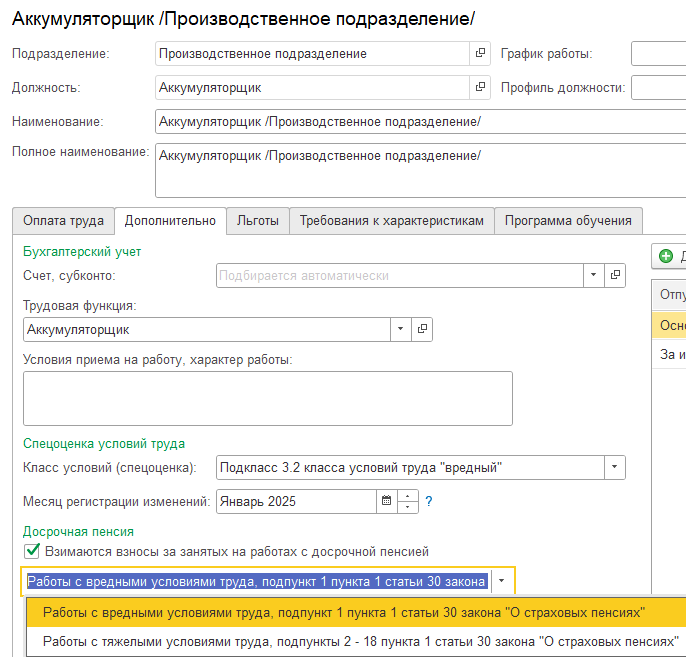Click open icon beside Трудовая функция field
This screenshot has height=657, width=686.
(422, 329)
